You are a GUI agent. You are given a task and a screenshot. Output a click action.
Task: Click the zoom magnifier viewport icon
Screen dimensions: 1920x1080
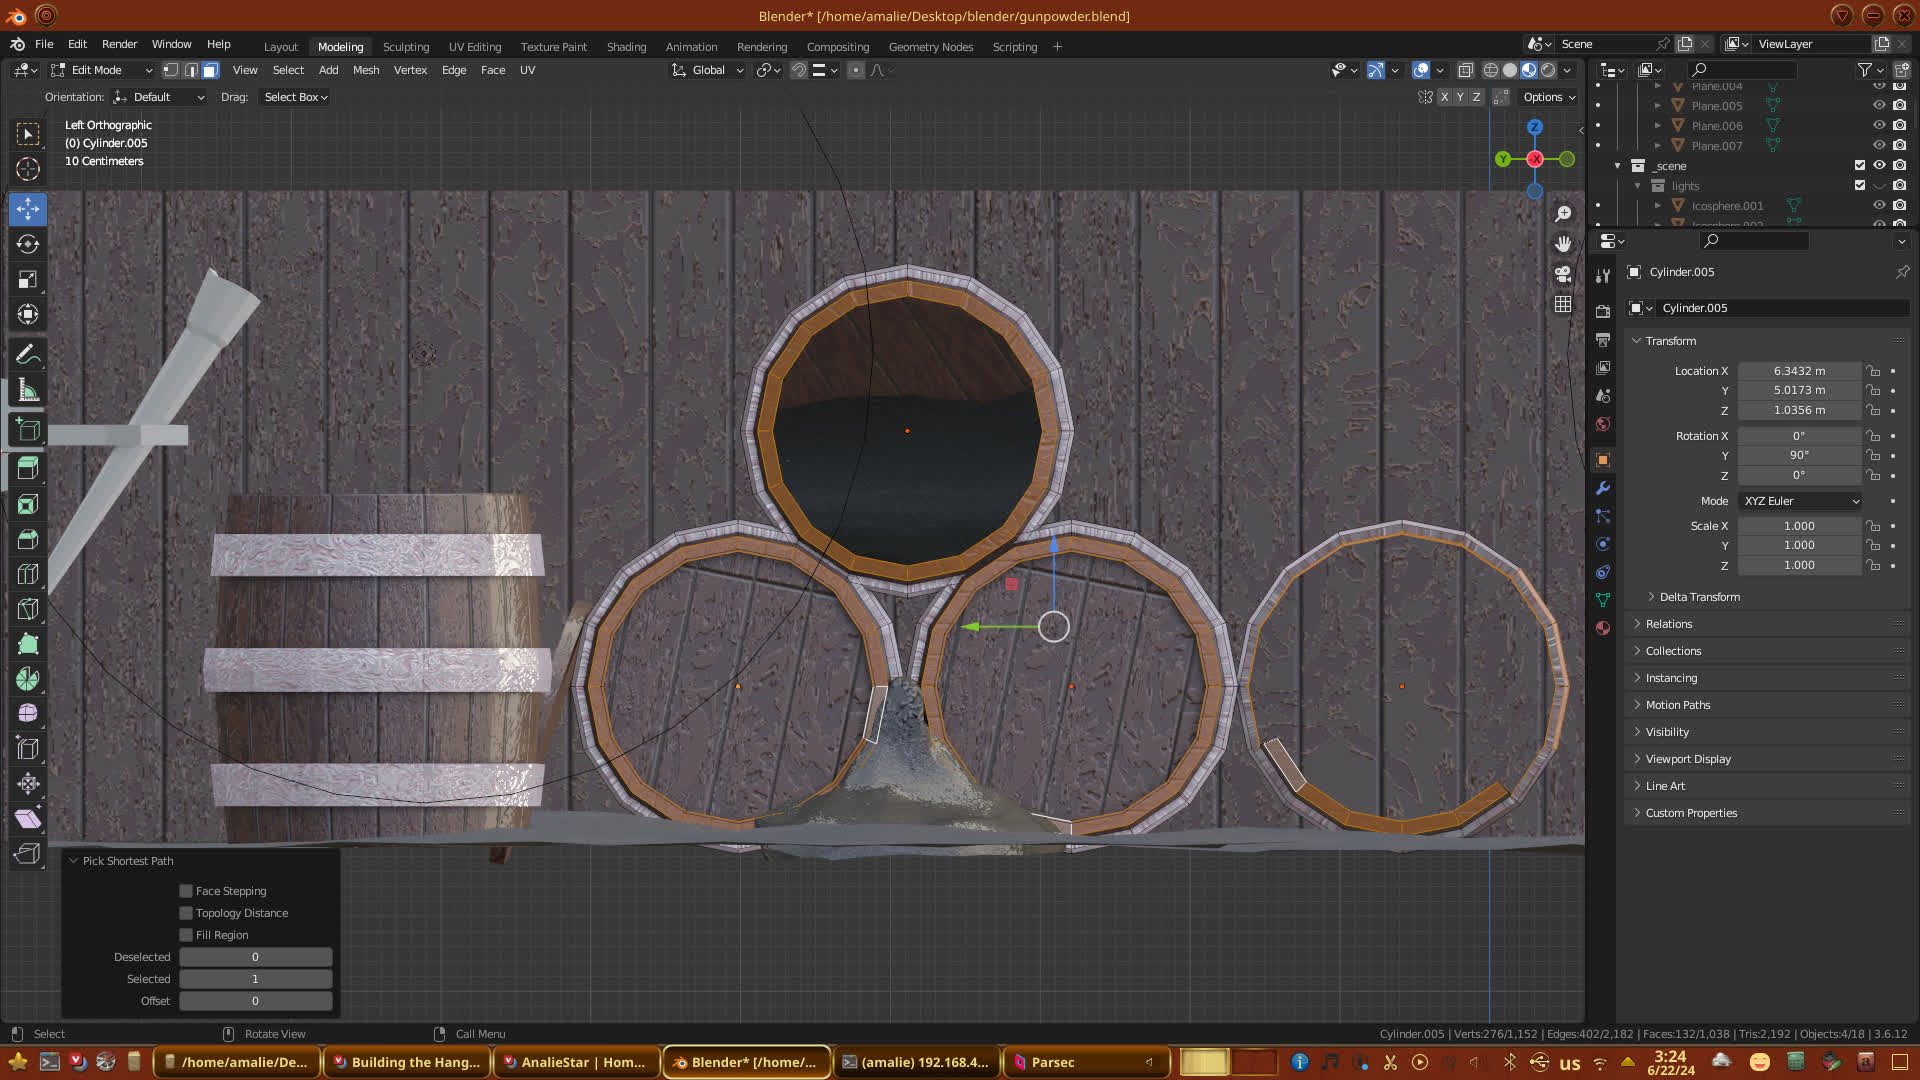[1563, 214]
